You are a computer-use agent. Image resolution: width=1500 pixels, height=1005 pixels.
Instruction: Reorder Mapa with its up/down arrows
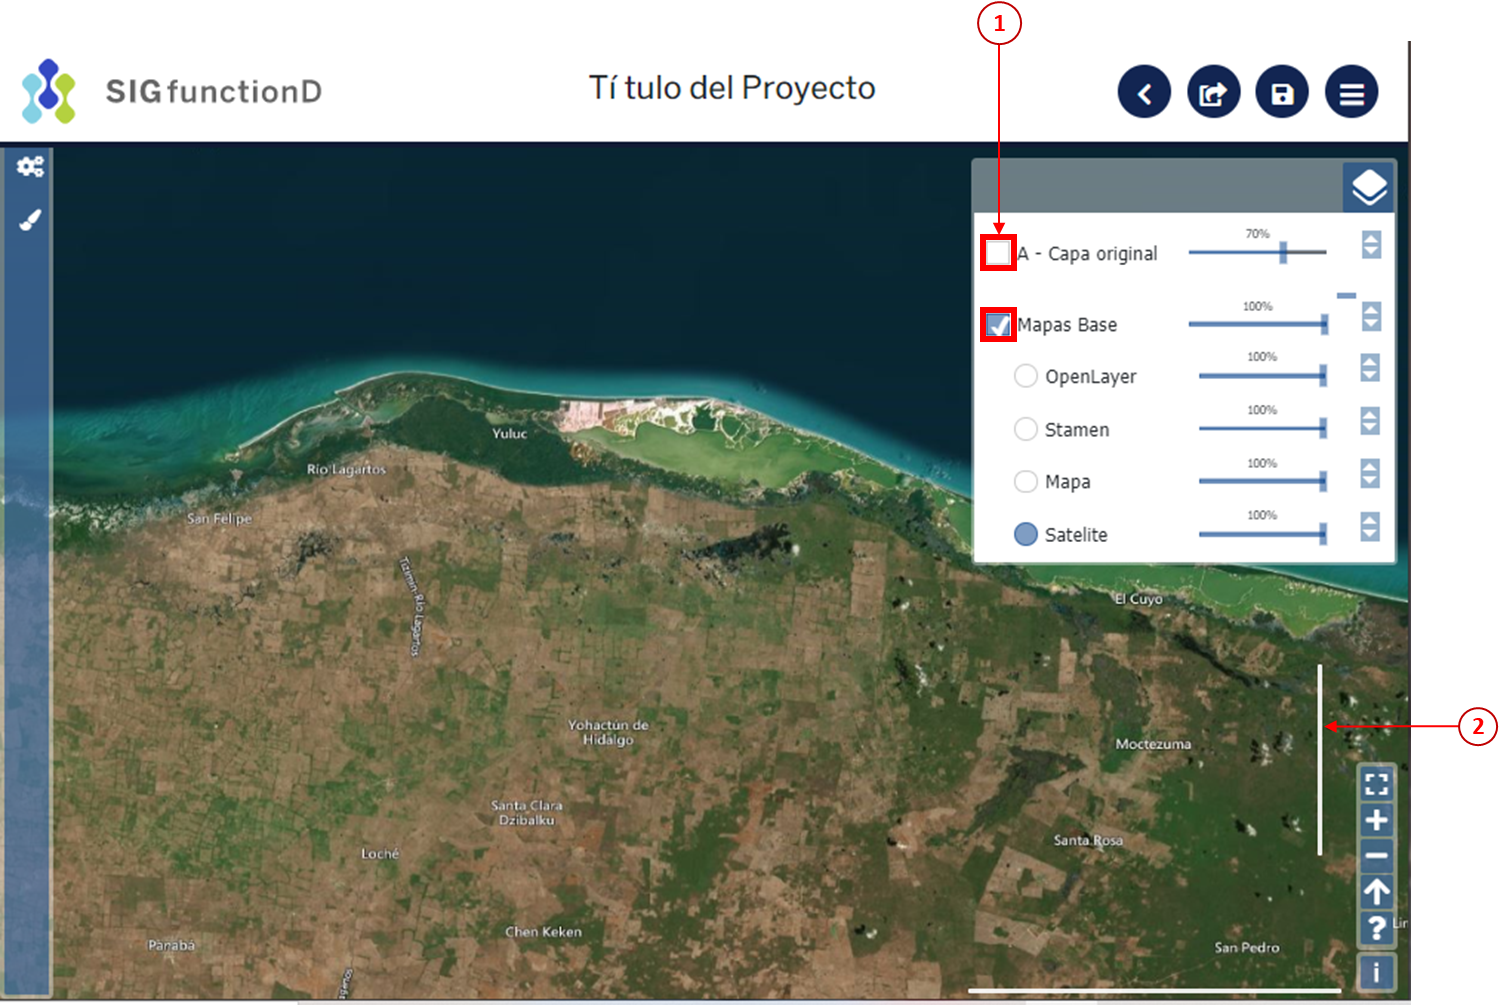1370,473
